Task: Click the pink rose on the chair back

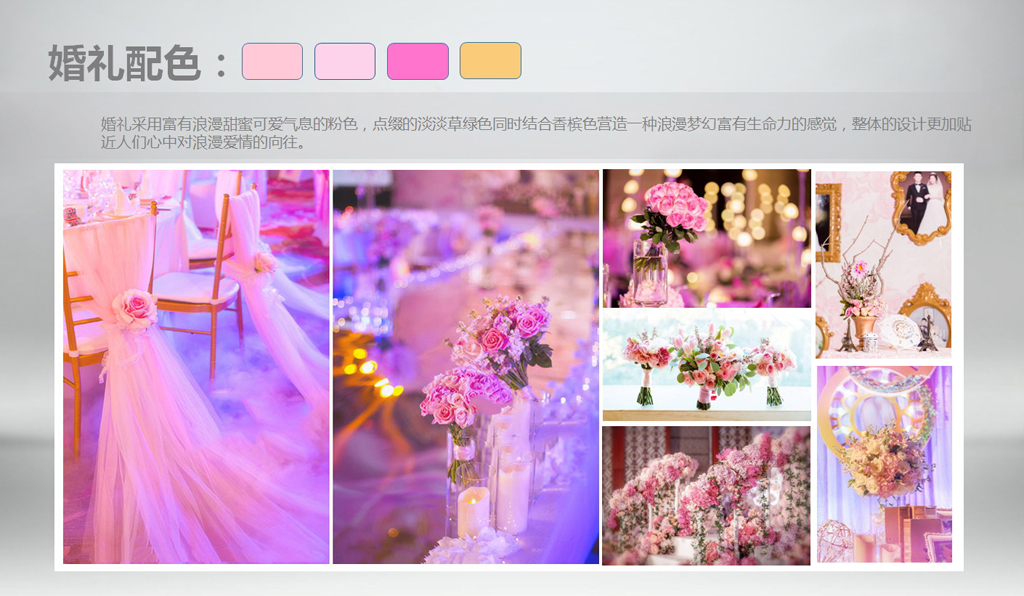Action: pyautogui.click(x=133, y=308)
